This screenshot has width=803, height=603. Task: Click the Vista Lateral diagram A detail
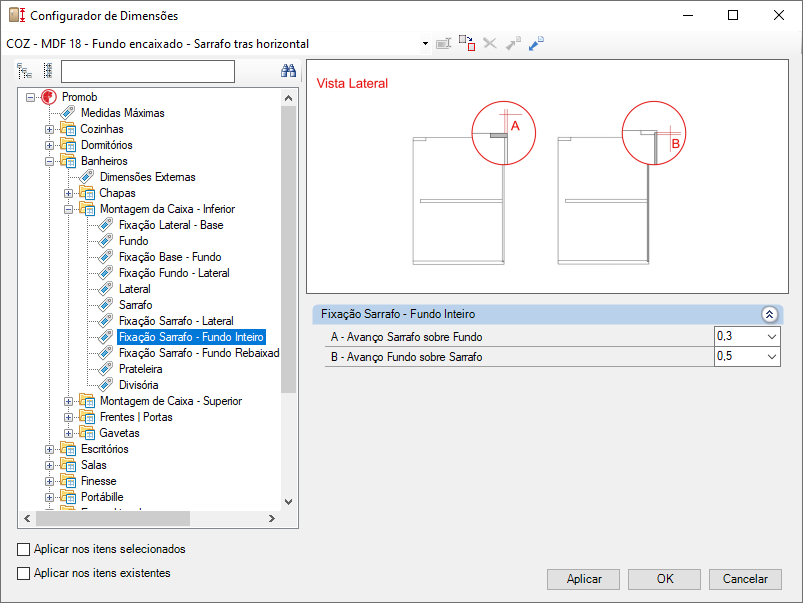point(503,133)
